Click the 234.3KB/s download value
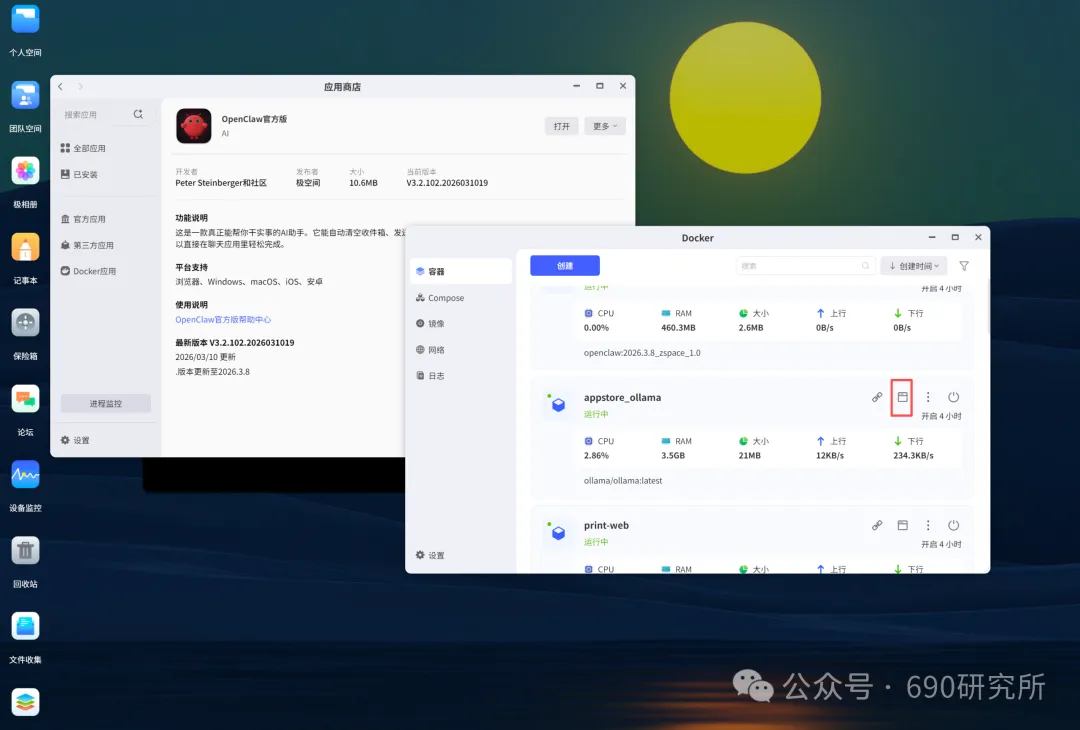This screenshot has height=730, width=1080. [913, 456]
